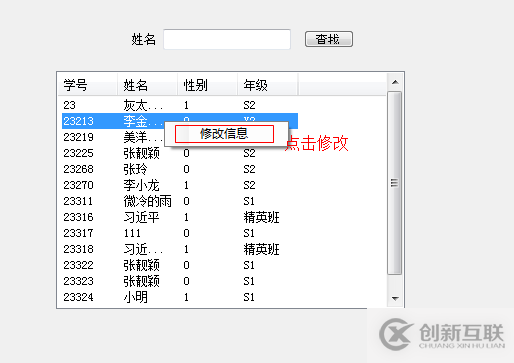Click the scrollbar up arrow
This screenshot has width=514, height=363.
coord(395,82)
